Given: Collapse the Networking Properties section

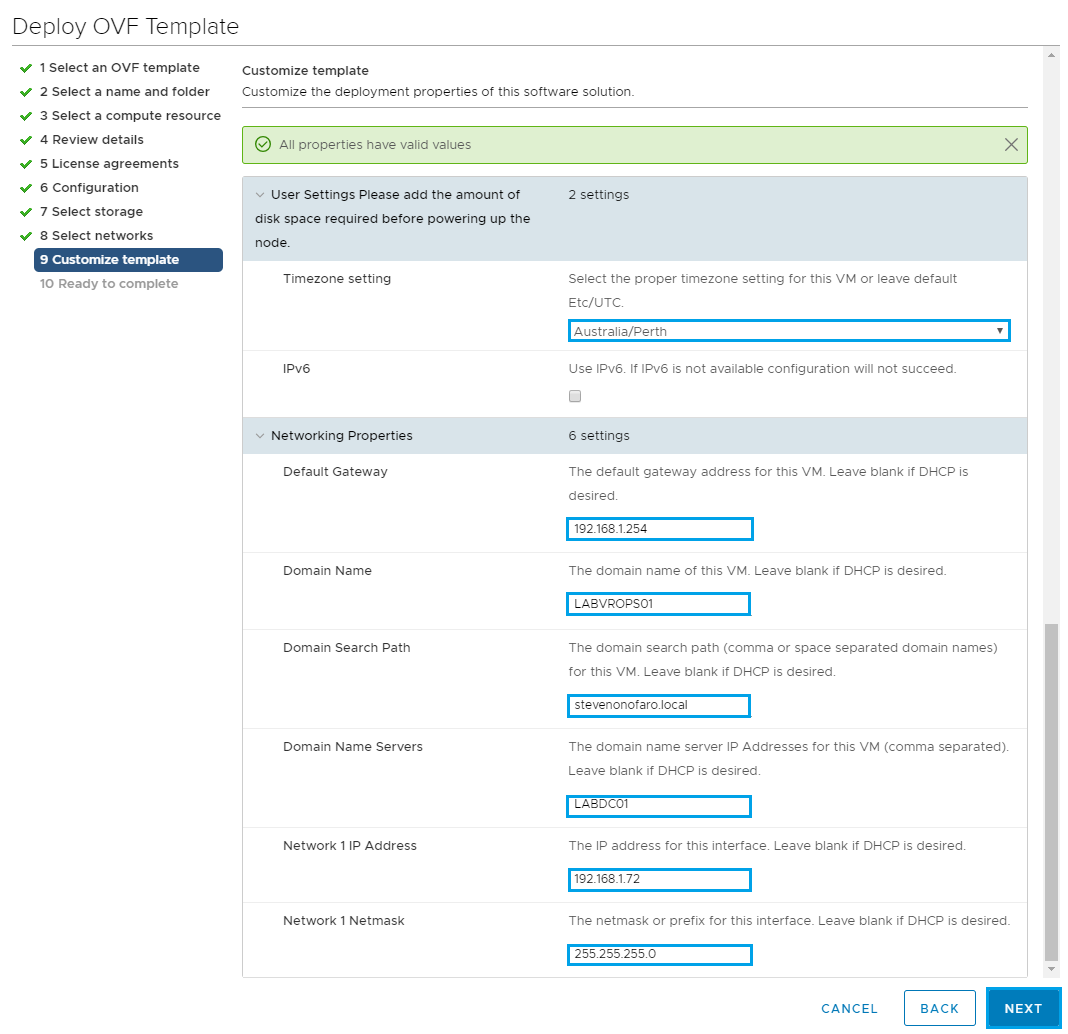Looking at the screenshot, I should click(261, 436).
